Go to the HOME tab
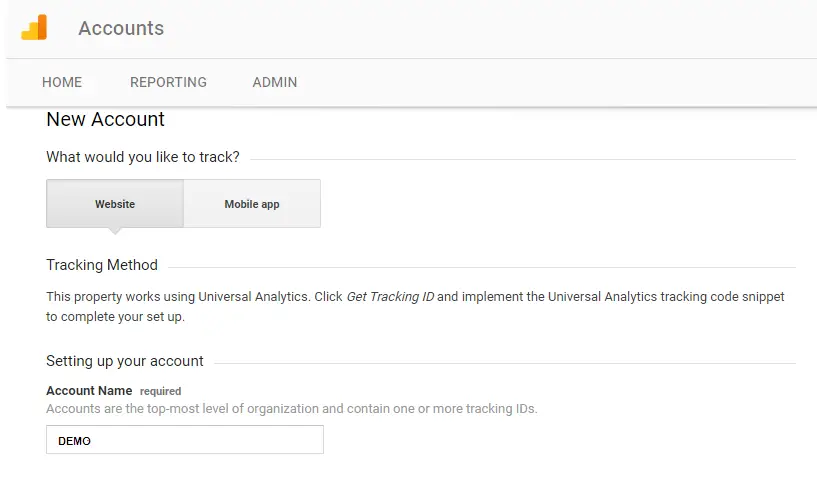 click(62, 82)
